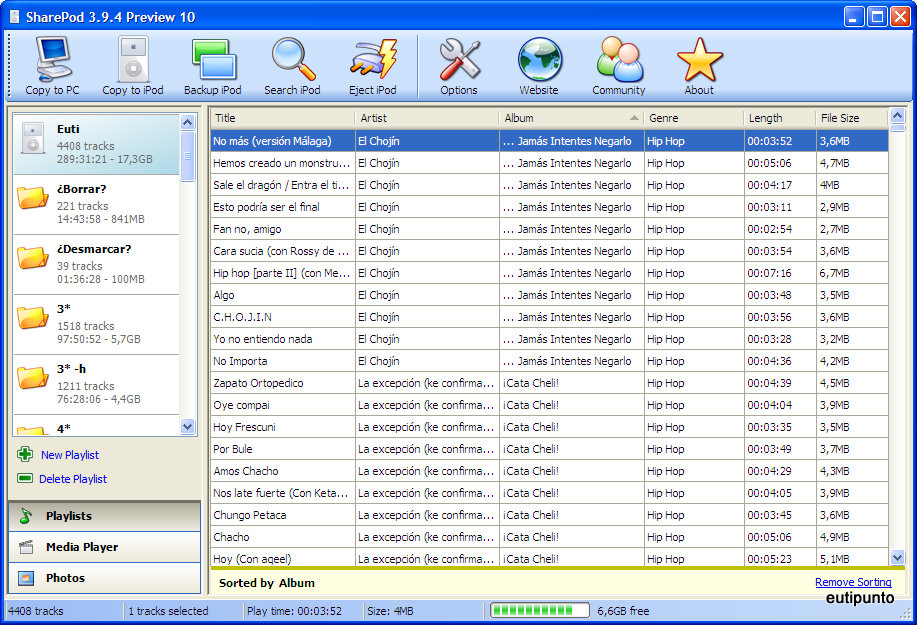Select track "Oye compai"
The image size is (917, 625).
click(282, 405)
